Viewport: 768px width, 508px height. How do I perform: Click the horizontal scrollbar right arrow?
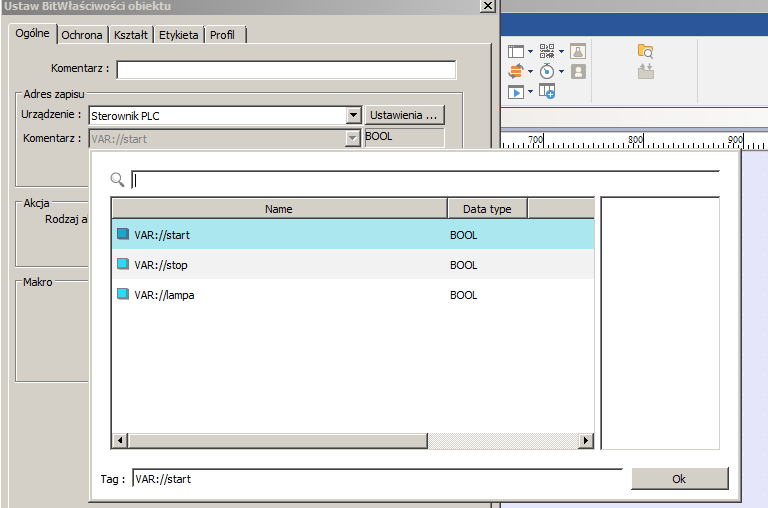pyautogui.click(x=588, y=441)
